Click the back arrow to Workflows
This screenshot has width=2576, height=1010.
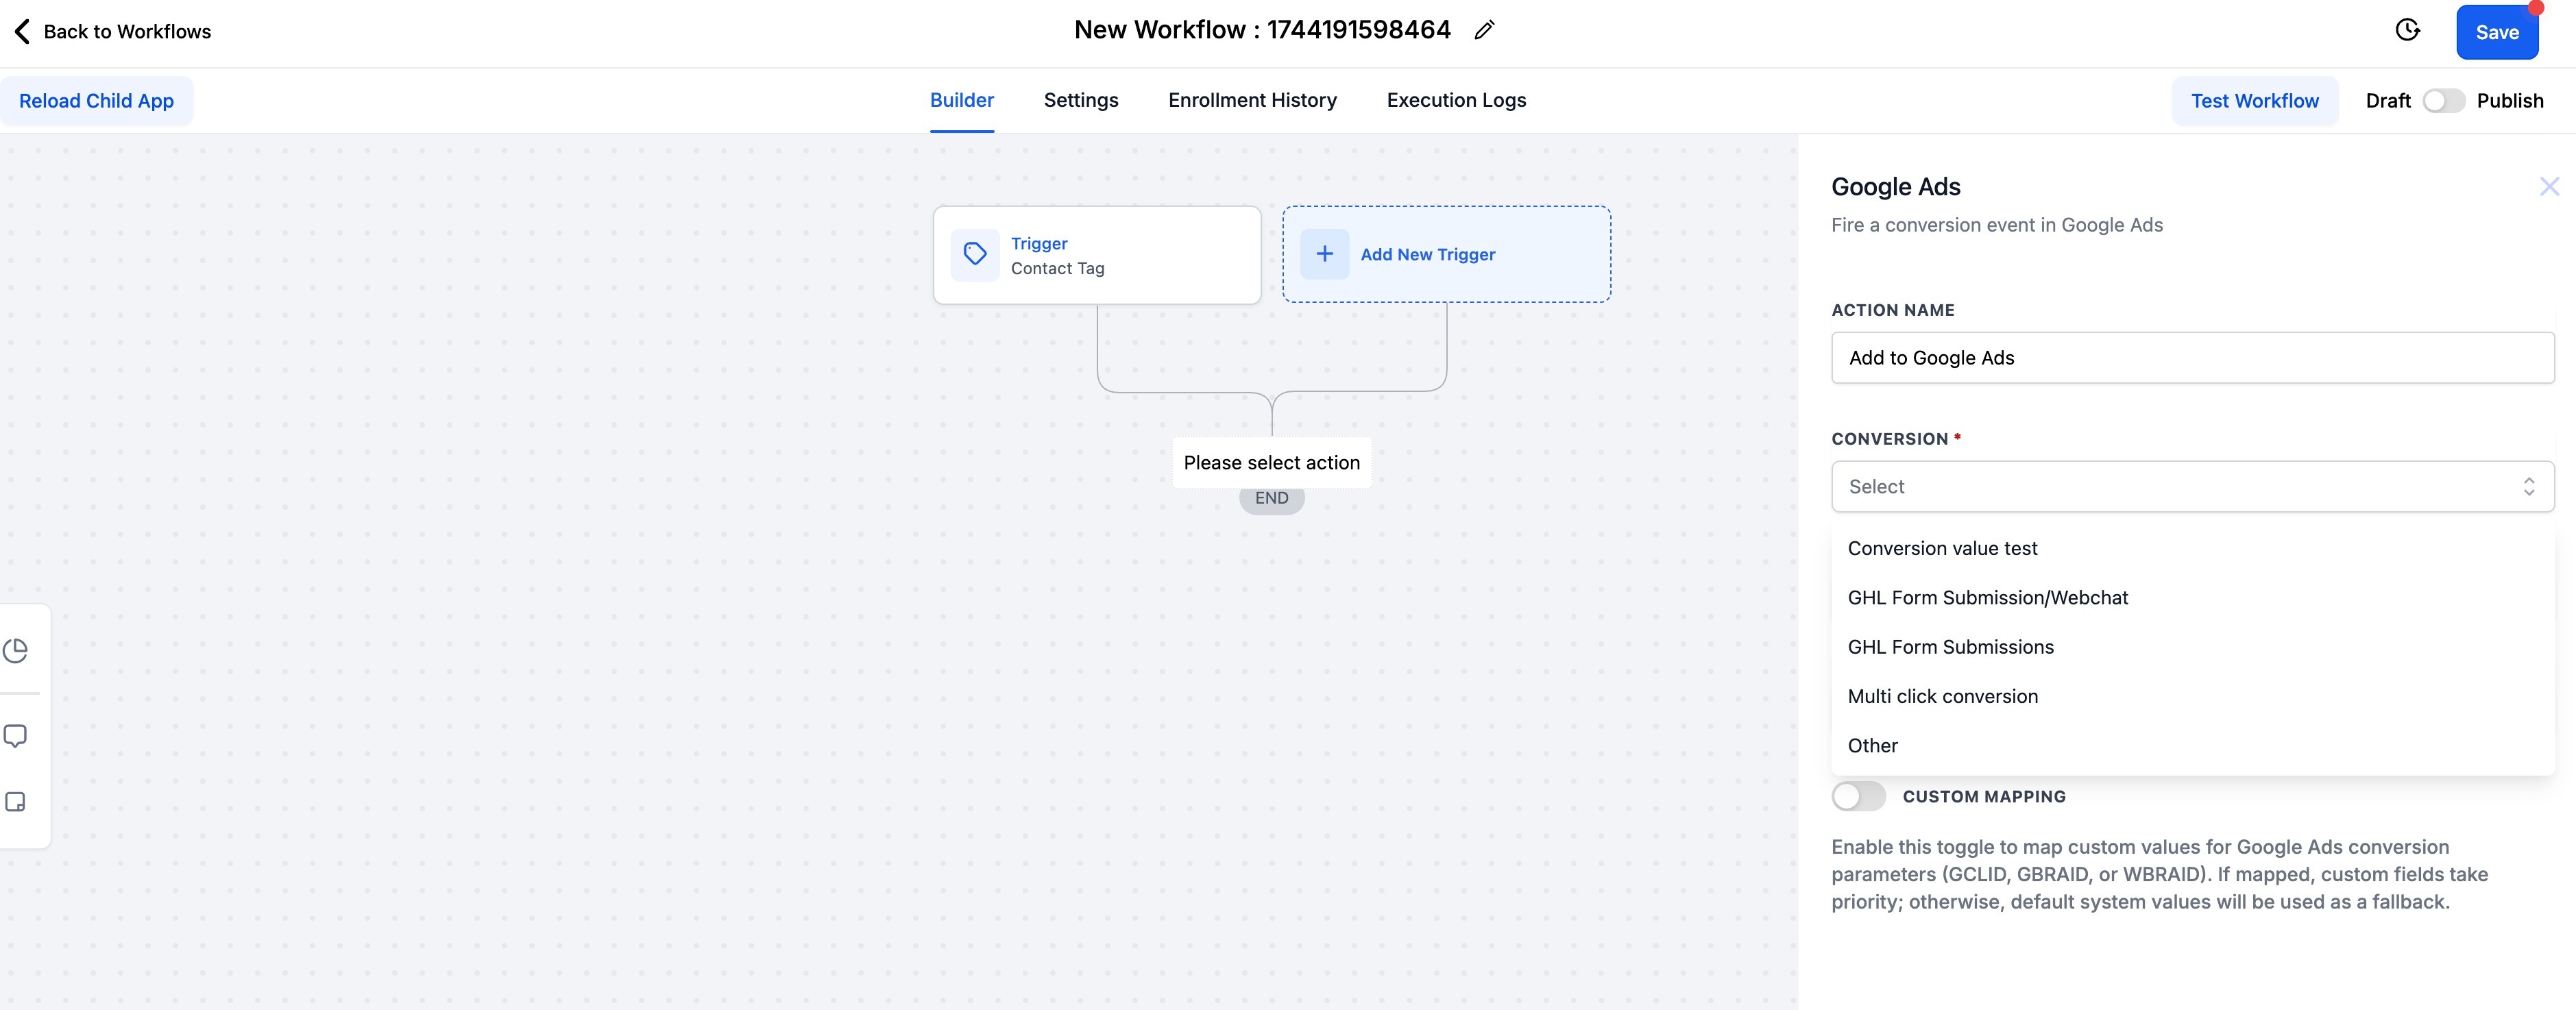(x=22, y=32)
